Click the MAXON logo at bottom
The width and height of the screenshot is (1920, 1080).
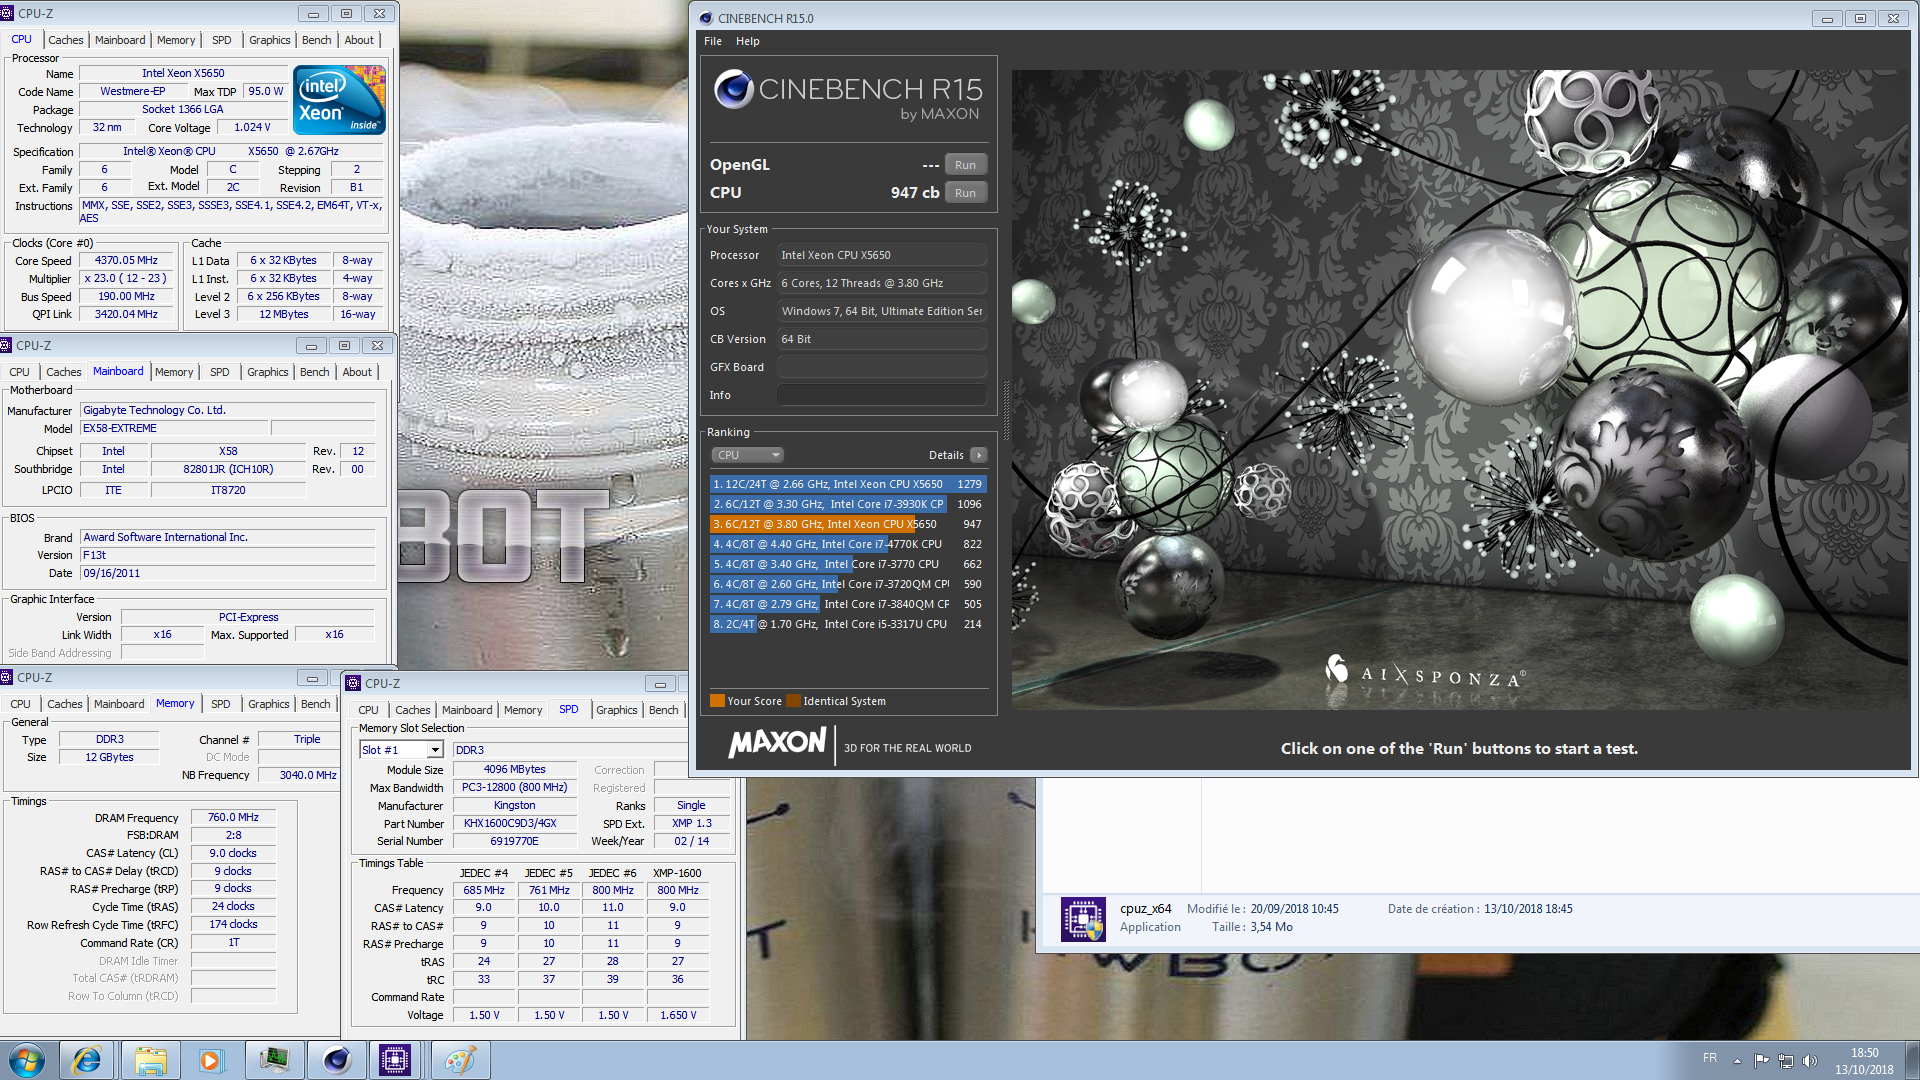point(777,743)
